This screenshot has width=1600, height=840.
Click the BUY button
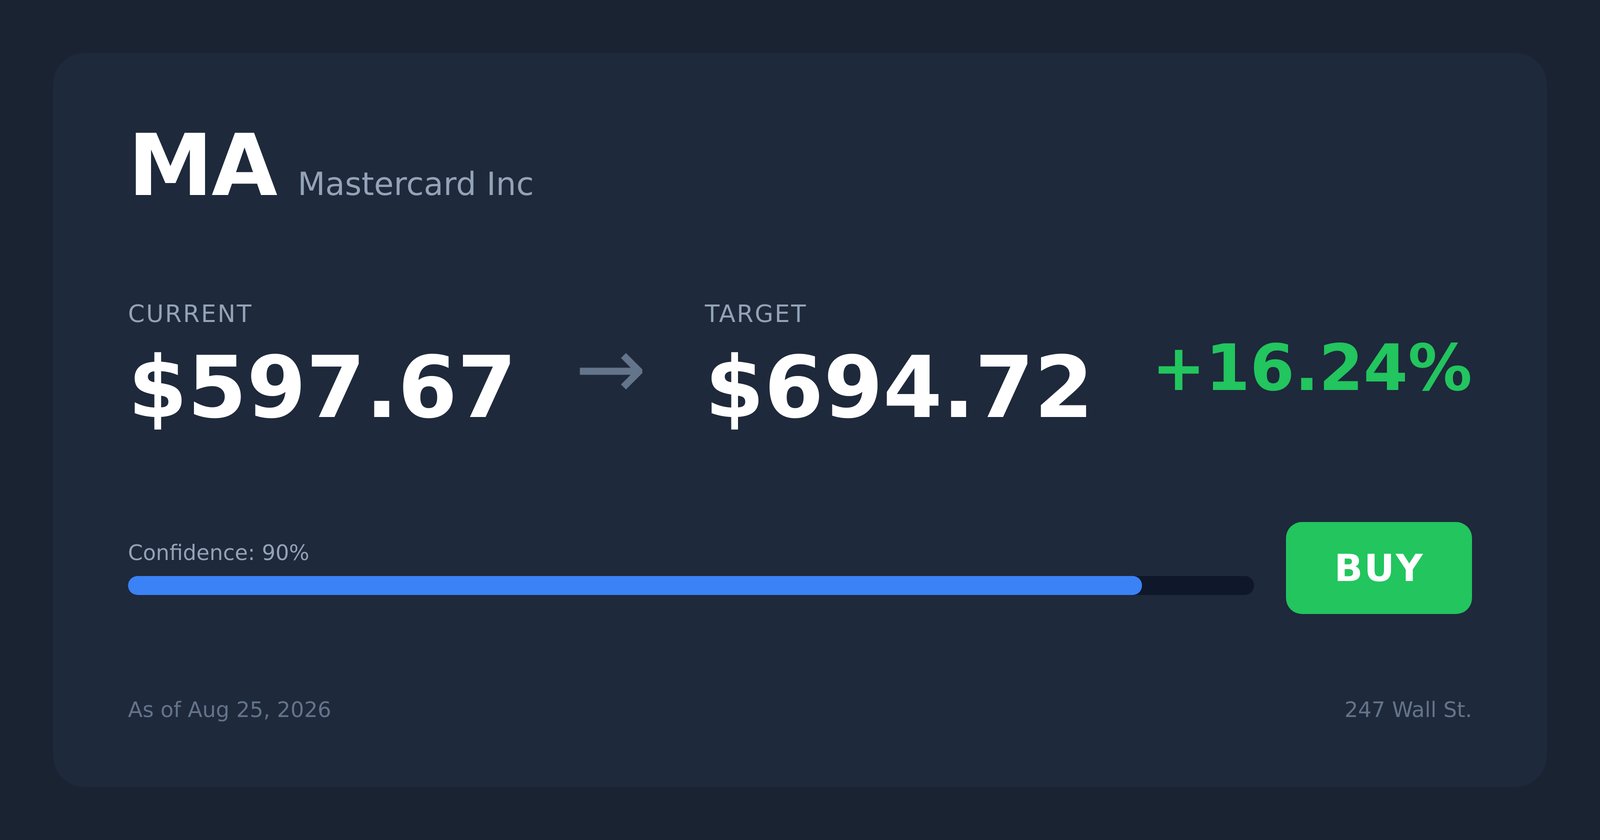pos(1378,568)
